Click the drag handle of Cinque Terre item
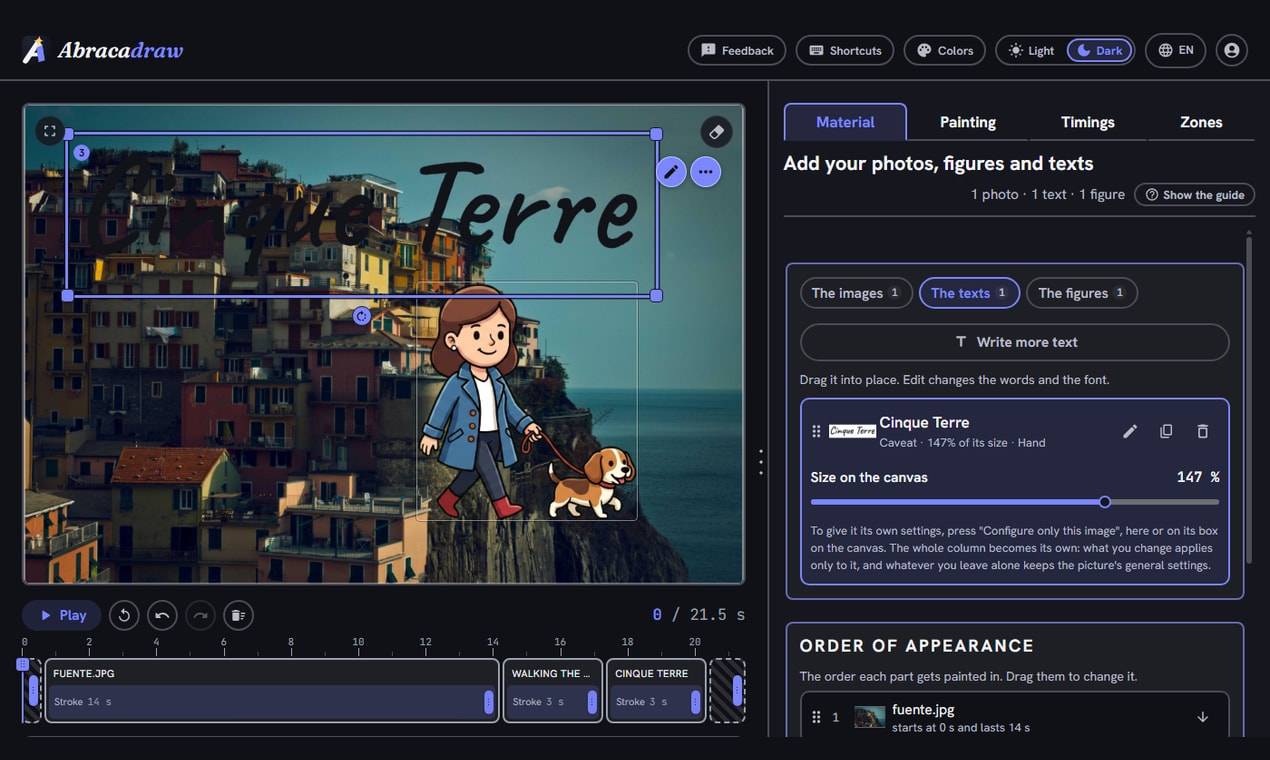The image size is (1270, 760). (x=816, y=431)
